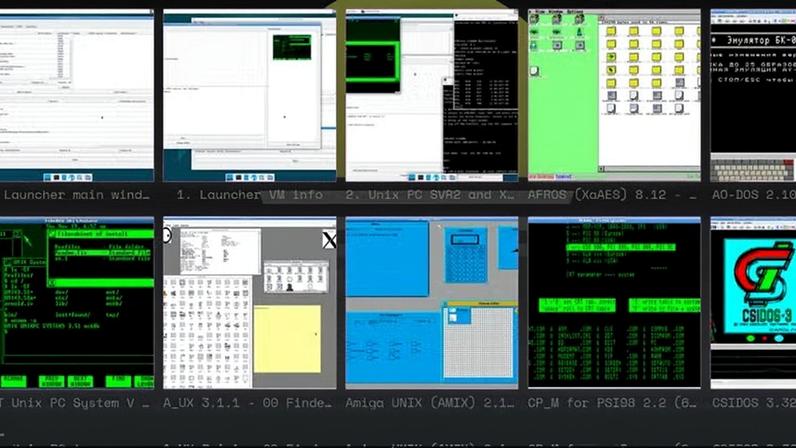Click the 'Amiga UNIX (AMIX) 2.1..' caption
Viewport: 796px width, 448px height.
[429, 403]
